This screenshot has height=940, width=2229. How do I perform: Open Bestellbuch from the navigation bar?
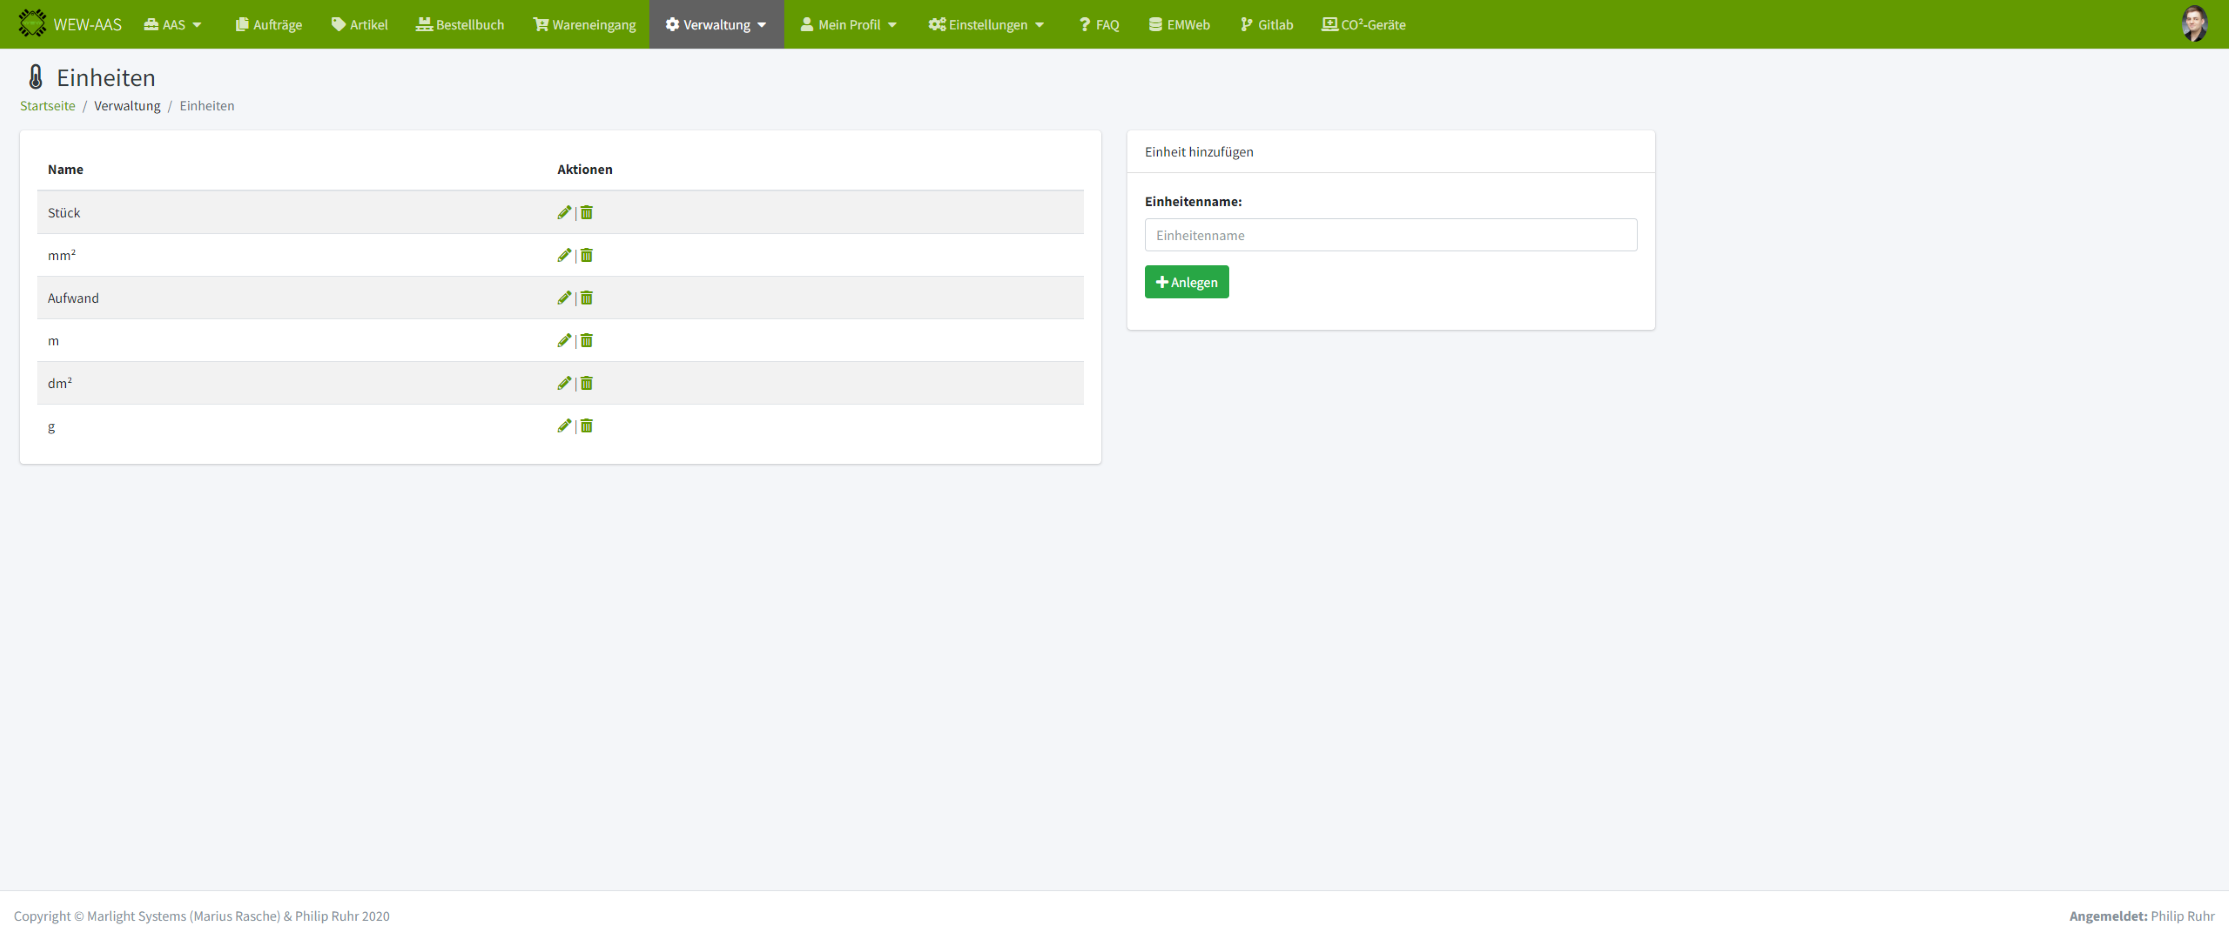[x=460, y=25]
